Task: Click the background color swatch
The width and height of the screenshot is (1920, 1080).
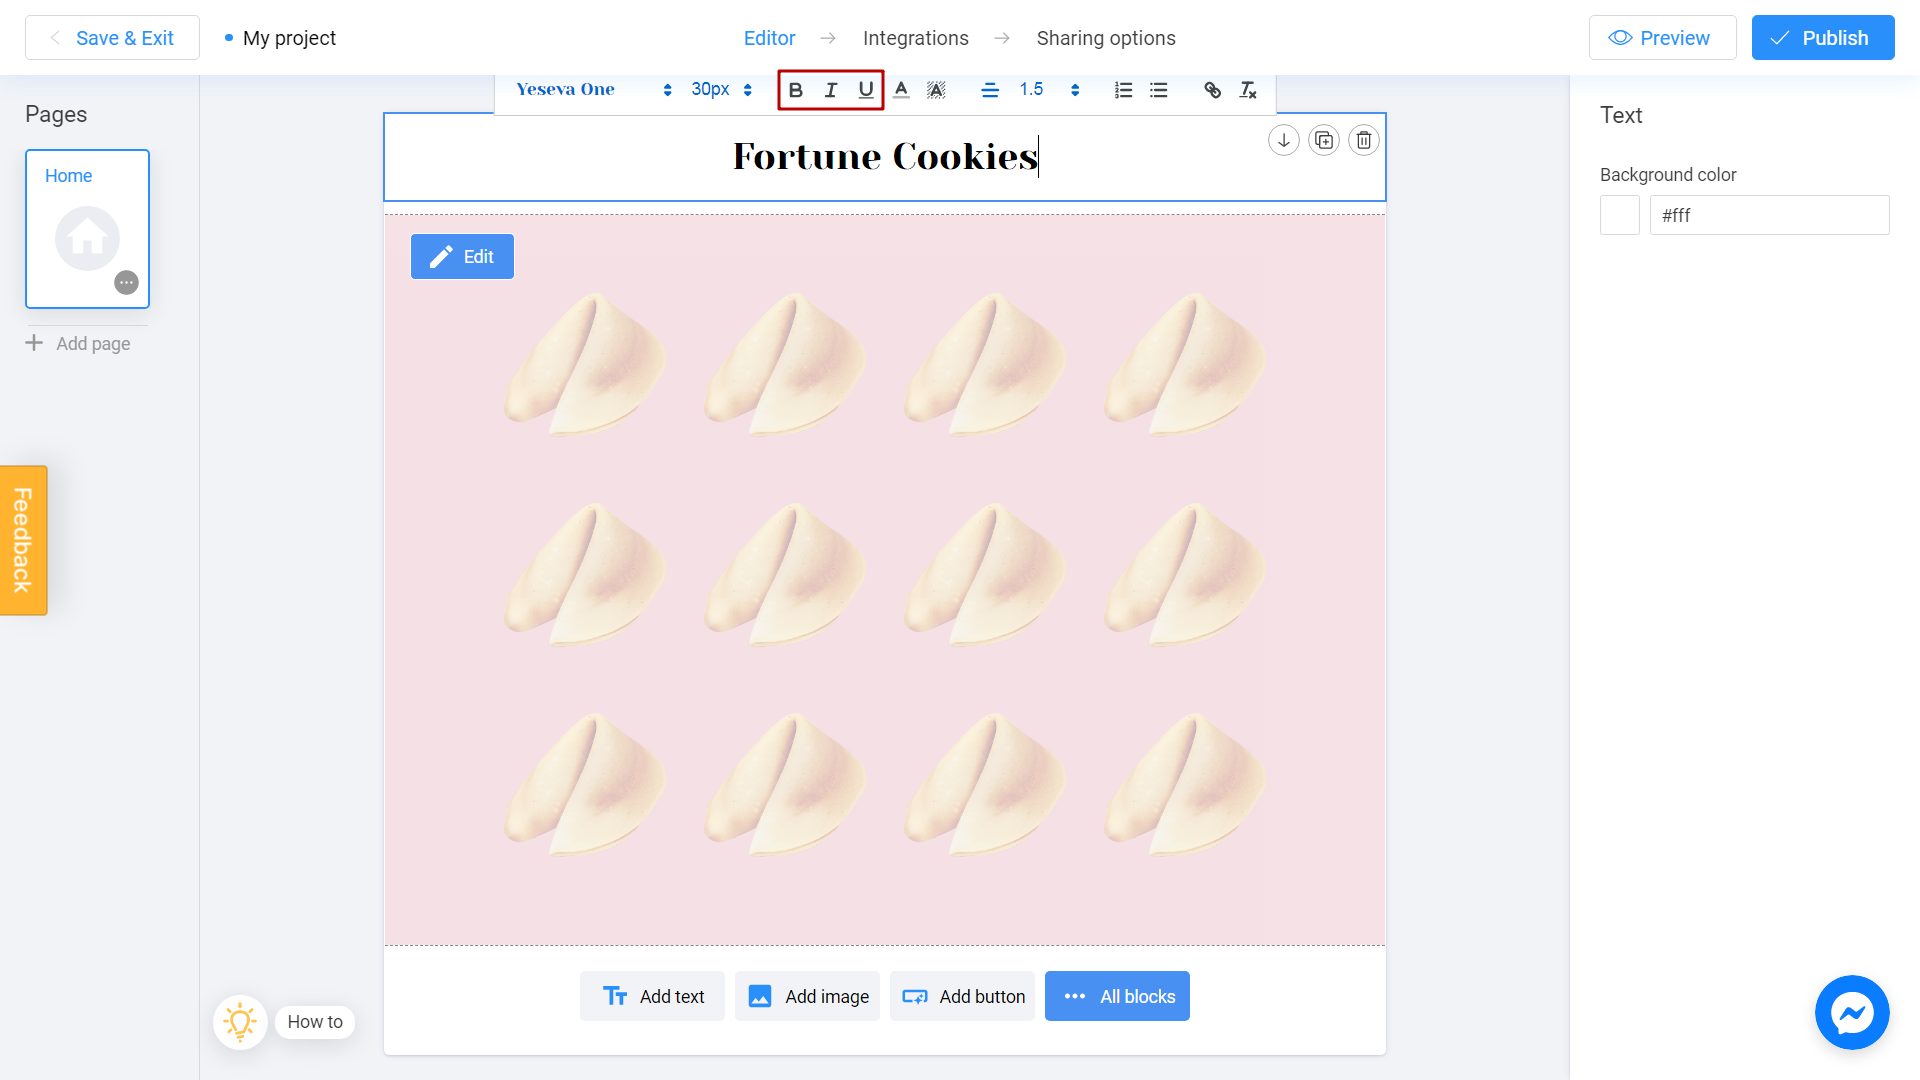Action: pyautogui.click(x=1619, y=214)
